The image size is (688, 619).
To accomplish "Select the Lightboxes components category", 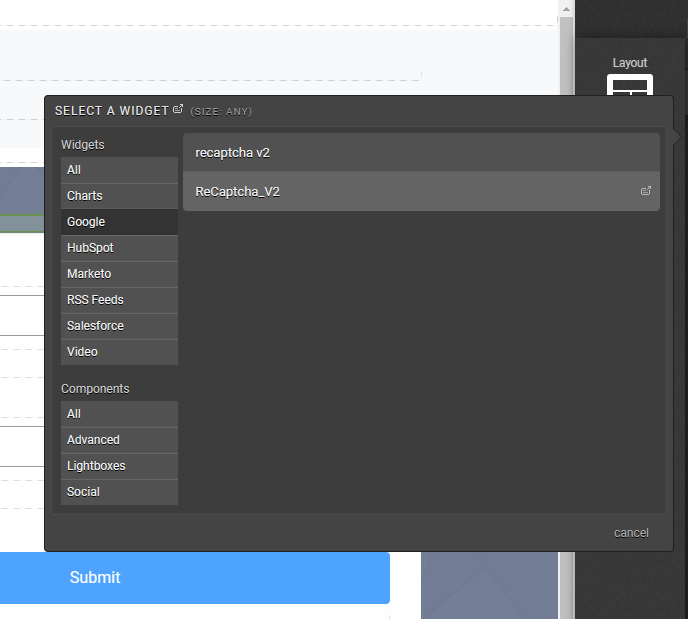I will point(119,465).
